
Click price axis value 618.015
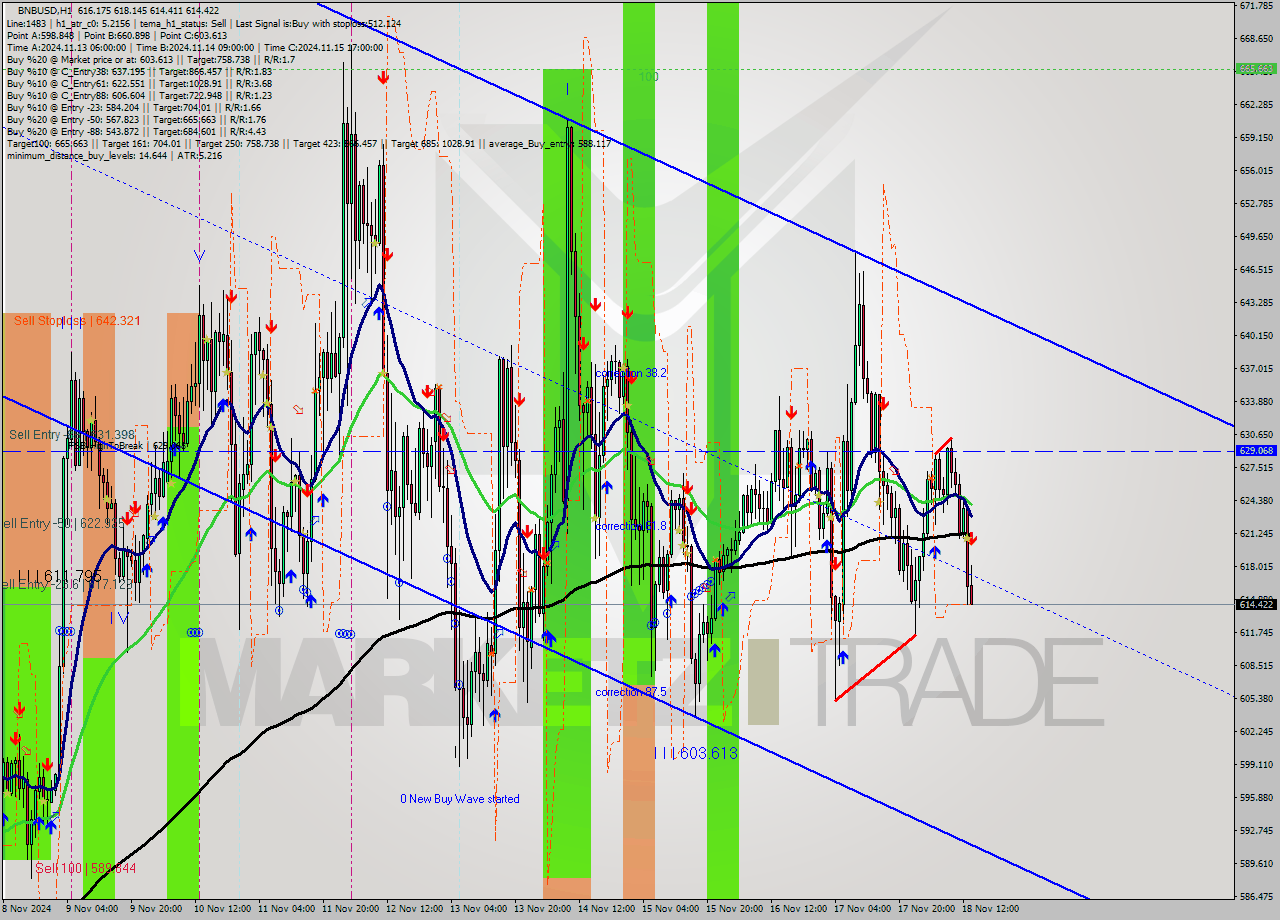pyautogui.click(x=1256, y=566)
